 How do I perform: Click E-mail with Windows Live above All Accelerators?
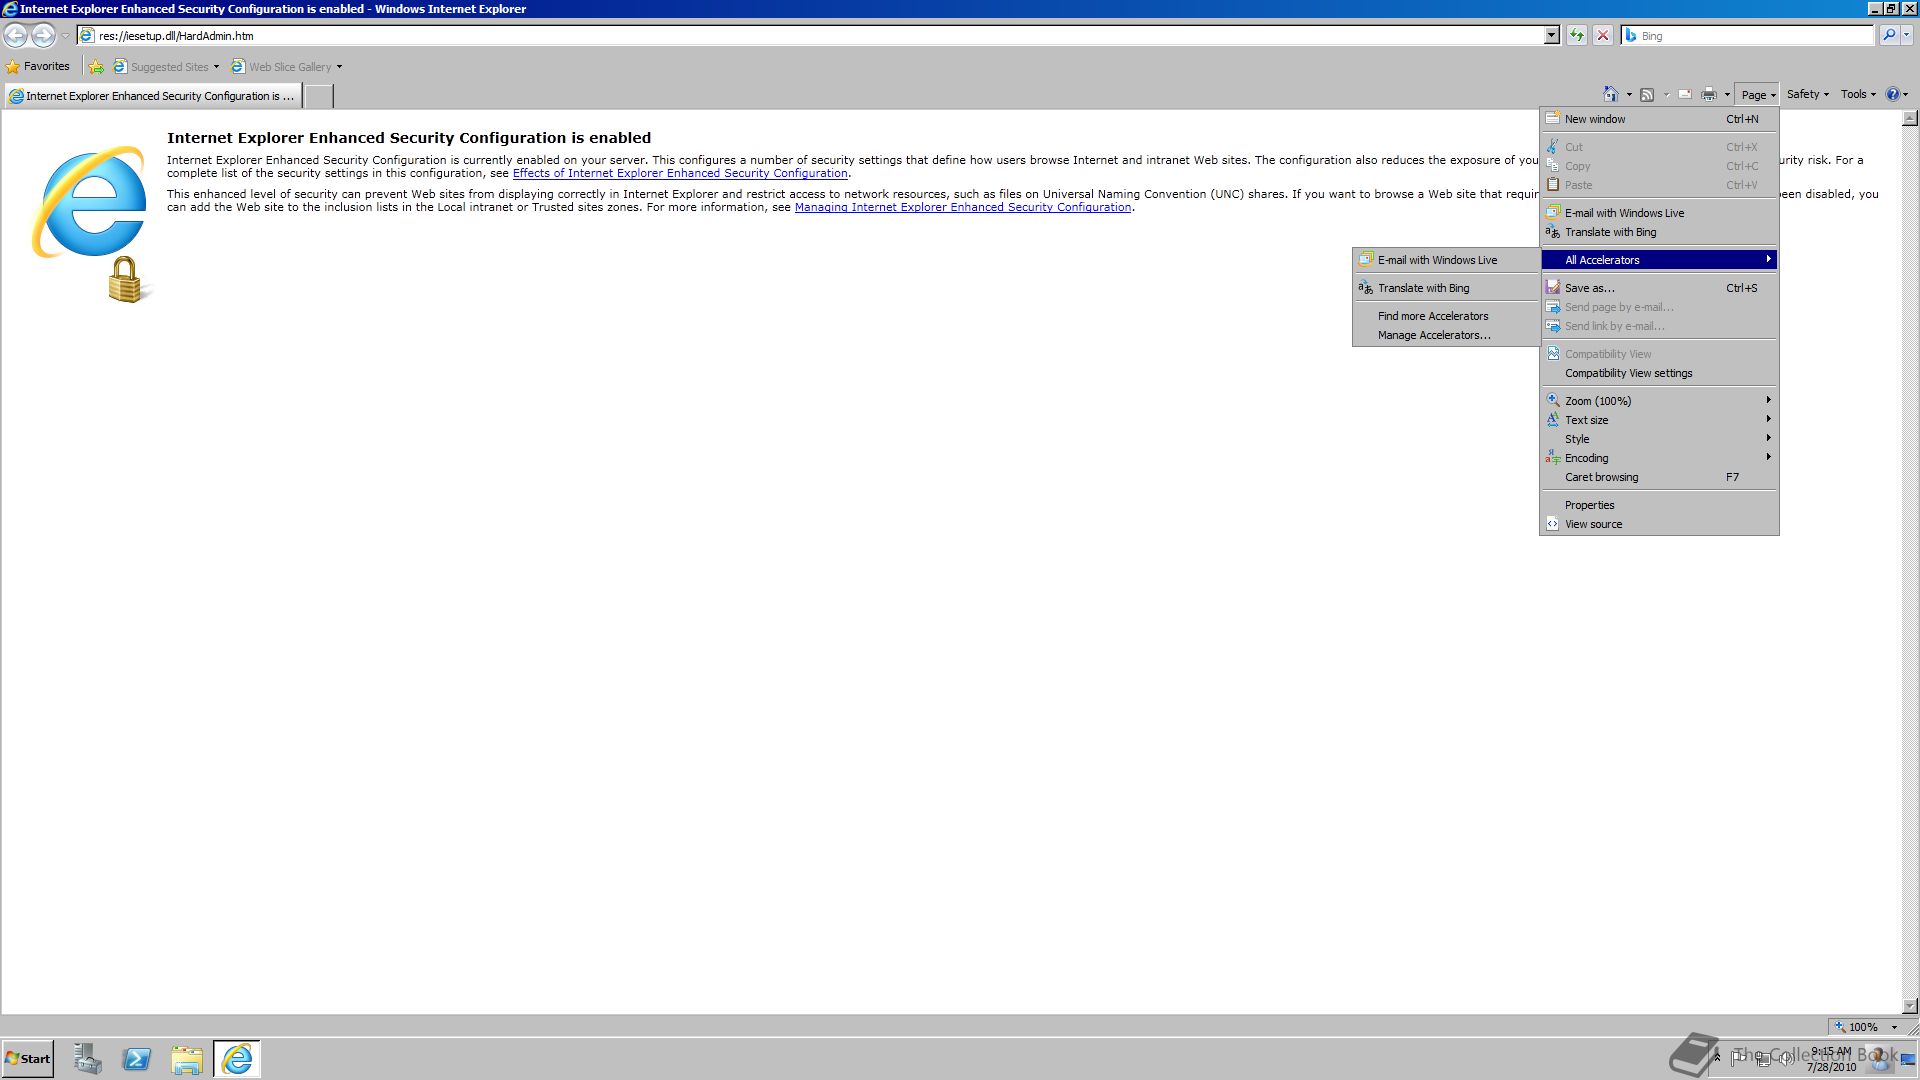[1660, 213]
